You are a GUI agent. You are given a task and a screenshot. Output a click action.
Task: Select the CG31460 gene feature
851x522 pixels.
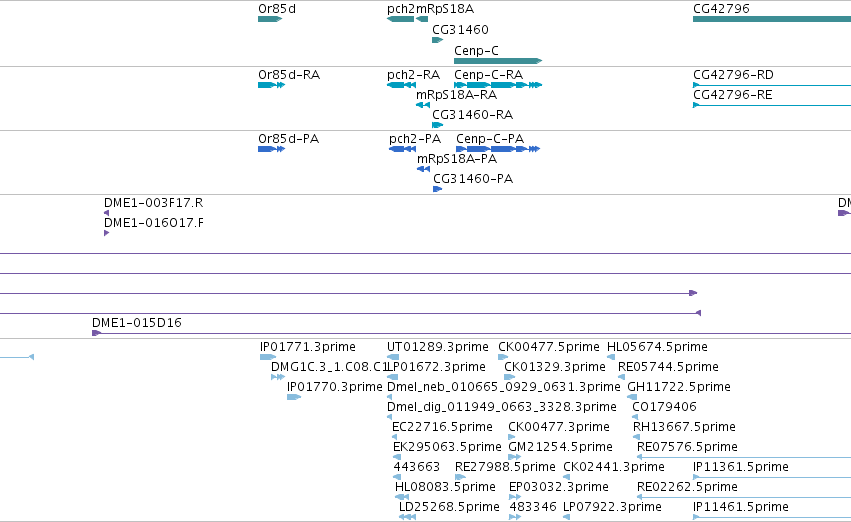437,40
